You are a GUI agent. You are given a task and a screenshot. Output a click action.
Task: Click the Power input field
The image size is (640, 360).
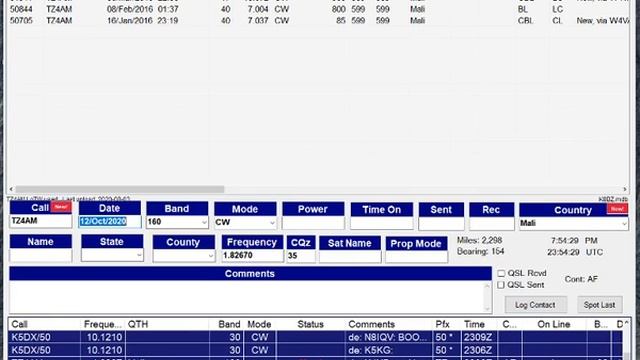(x=313, y=222)
